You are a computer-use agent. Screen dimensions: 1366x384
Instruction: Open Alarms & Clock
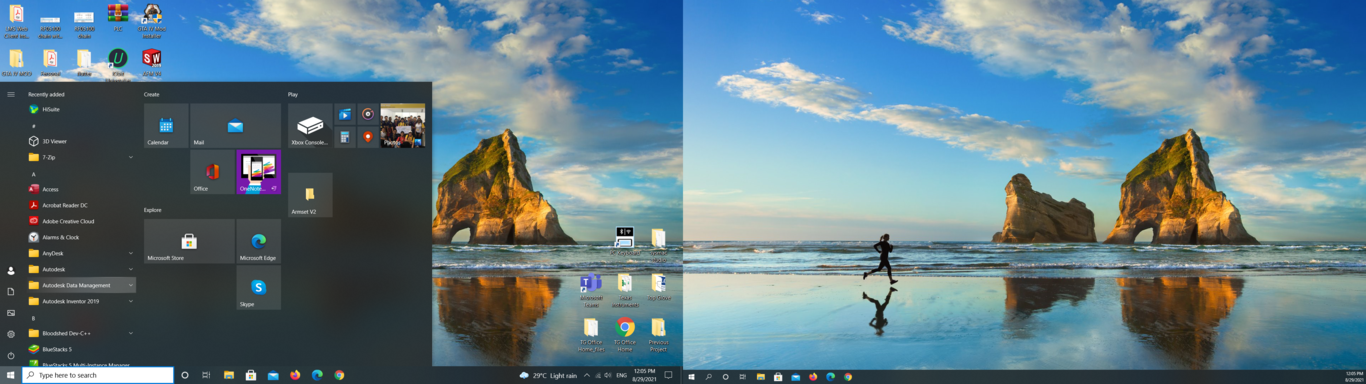[x=80, y=237]
